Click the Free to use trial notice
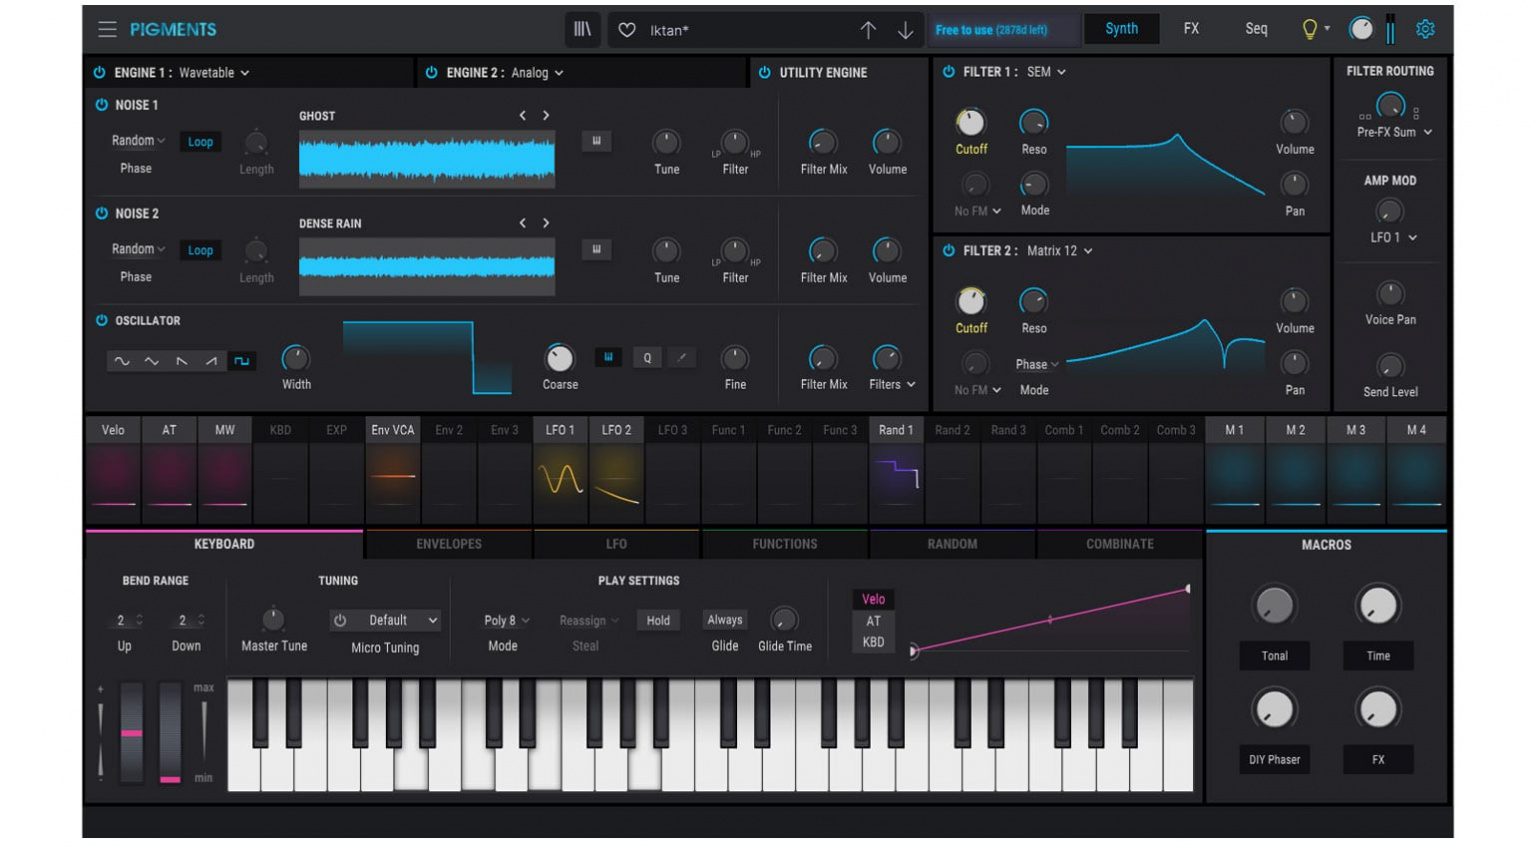1536x848 pixels. [x=1004, y=30]
